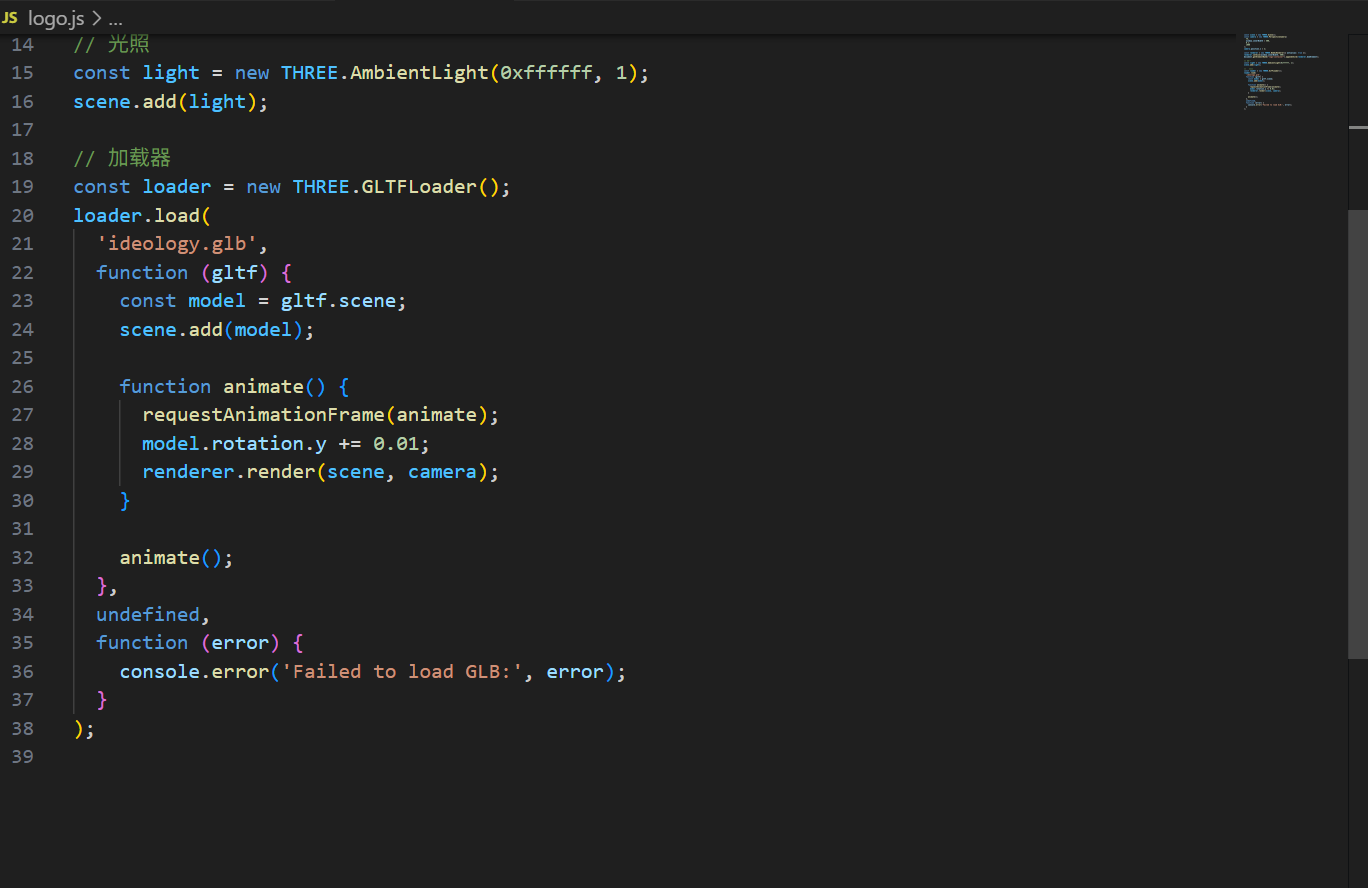This screenshot has height=888, width=1368.
Task: Click line number 20 in gutter
Action: click(22, 215)
